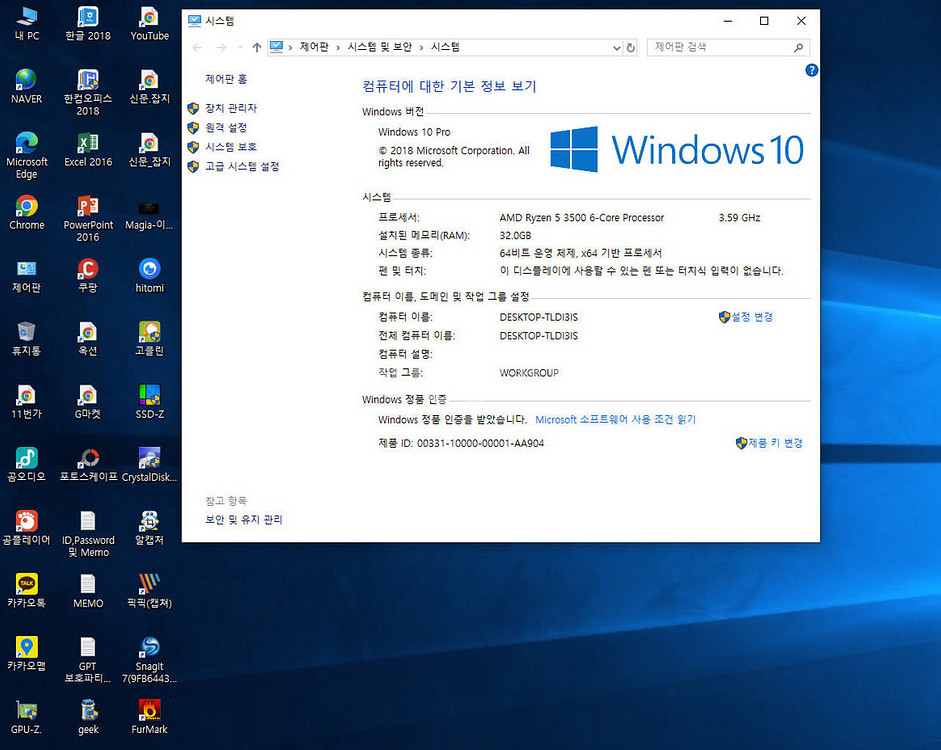
Task: Read Microsoft 소프트웨어 사용 조건 읽기 link
Action: pos(615,419)
